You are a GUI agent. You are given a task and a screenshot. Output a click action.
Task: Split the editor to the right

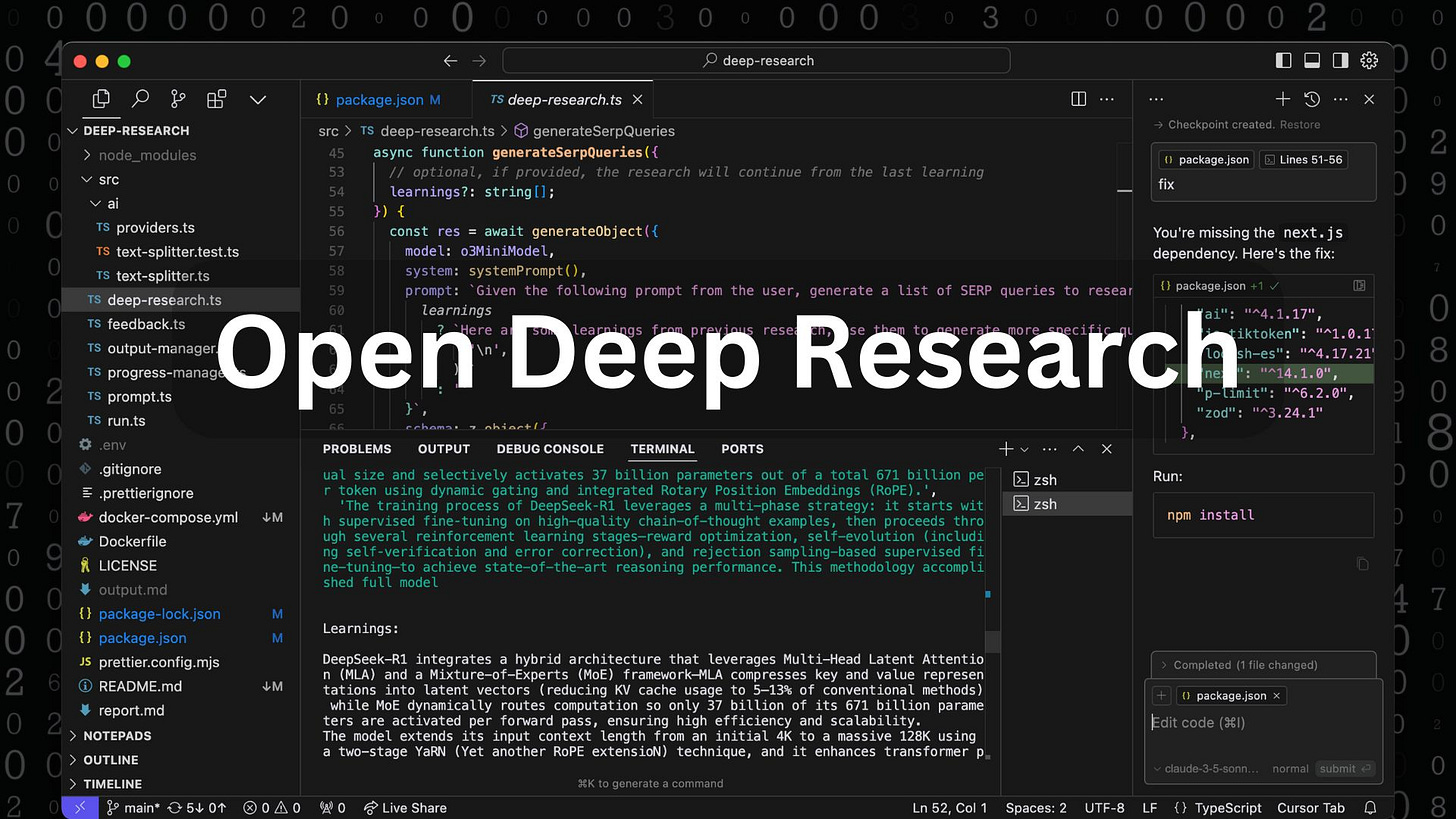coord(1079,99)
